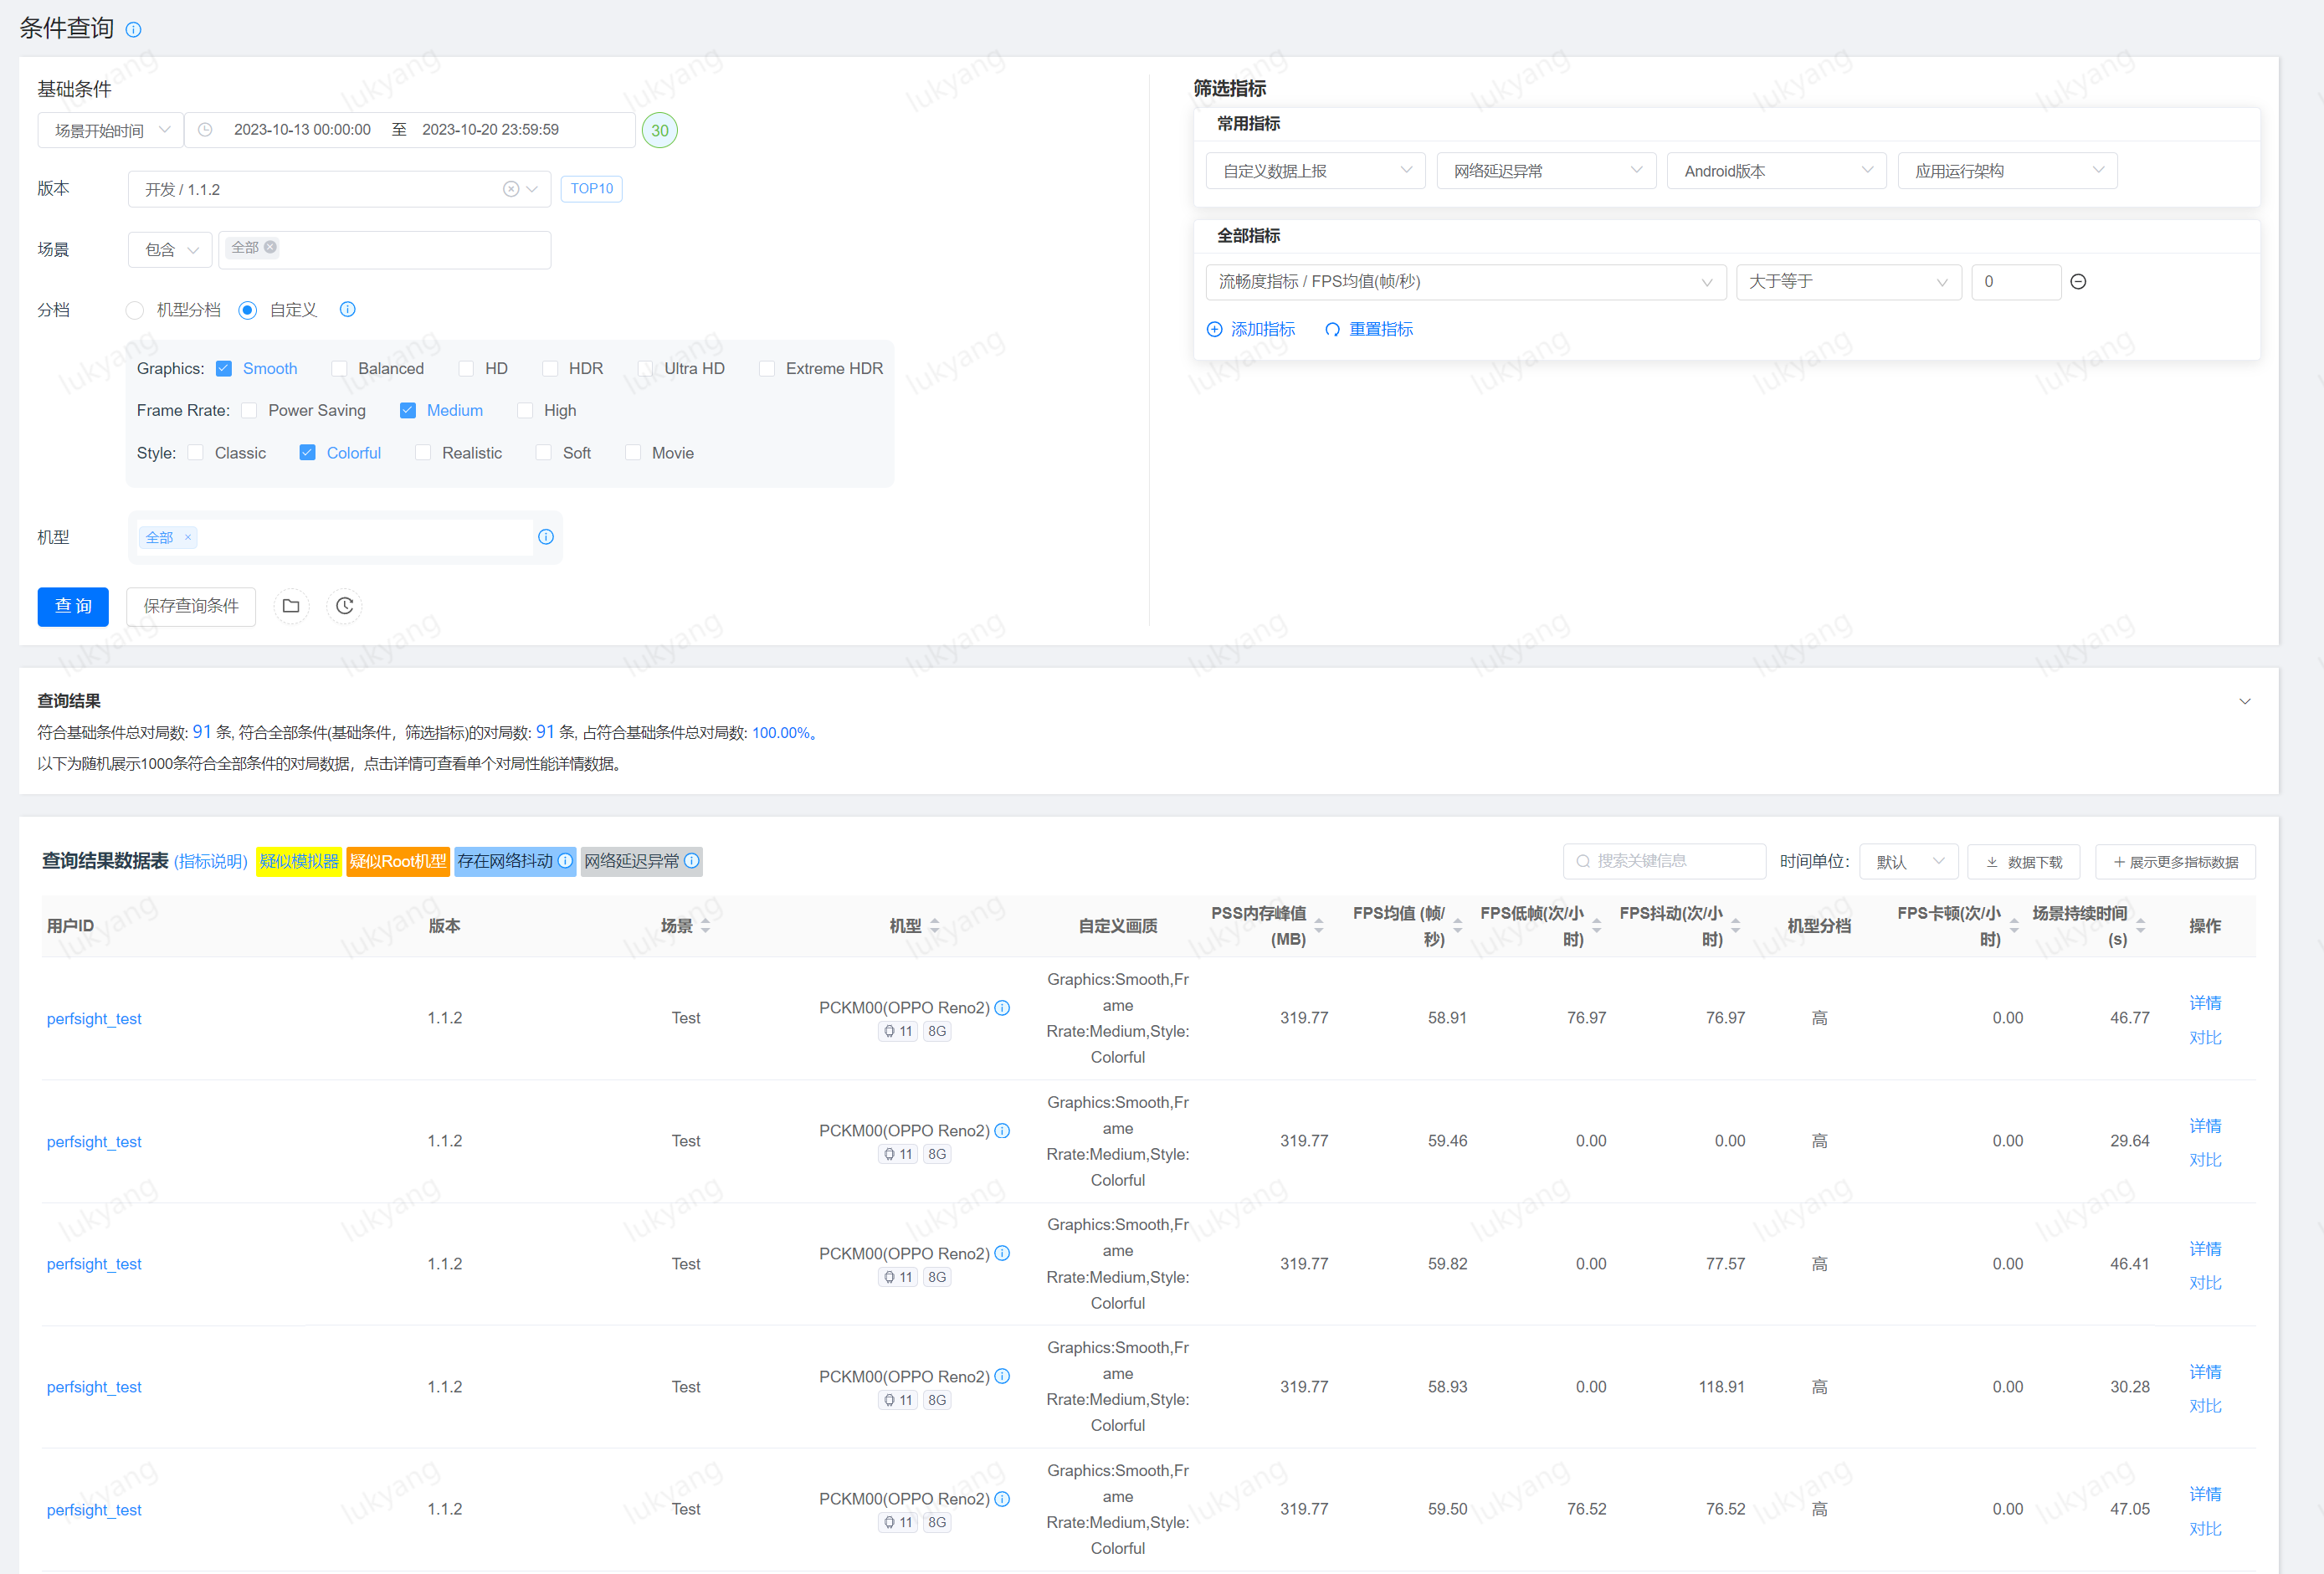Collapse the 查询结果 section chevron
The image size is (2324, 1574).
tap(2244, 701)
